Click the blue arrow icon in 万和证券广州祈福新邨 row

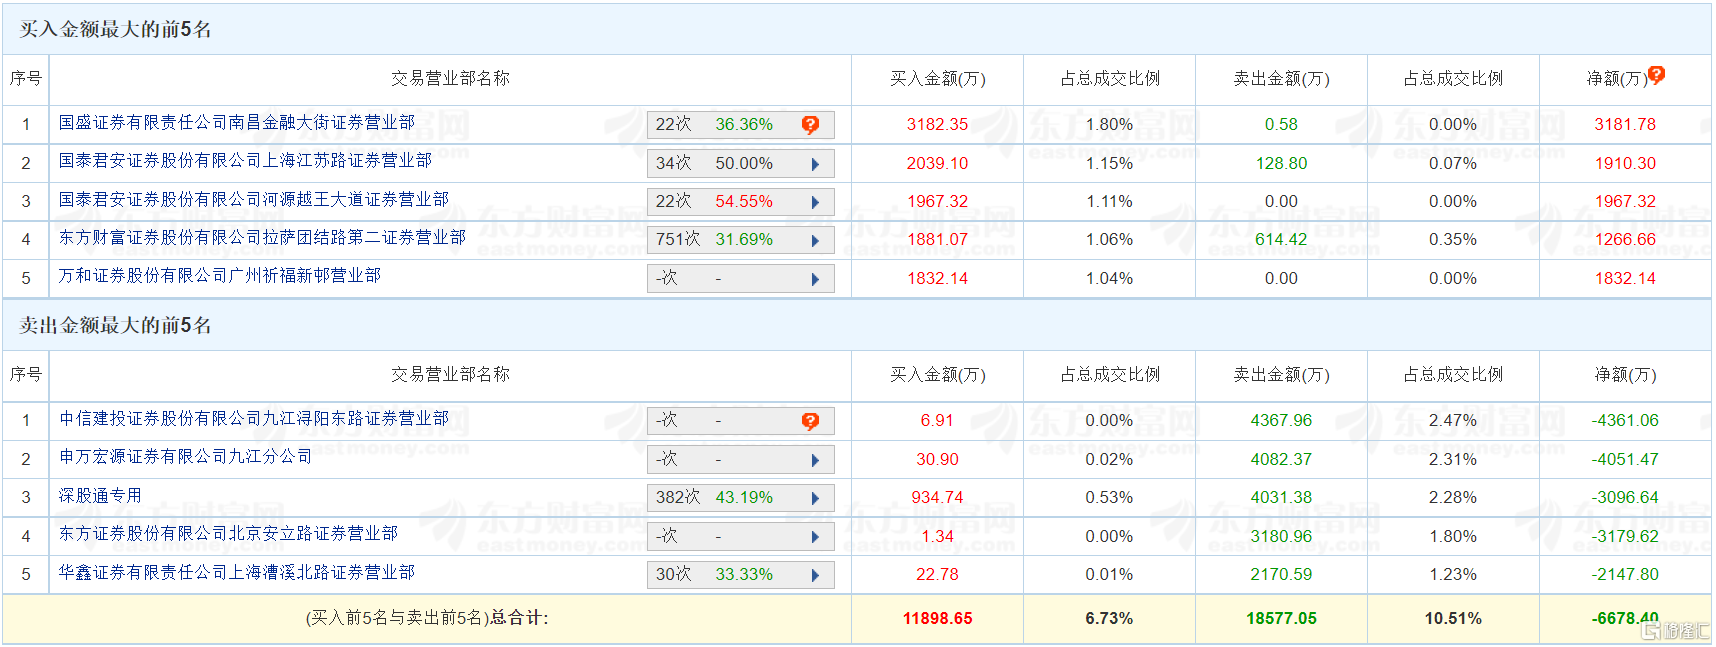815,279
